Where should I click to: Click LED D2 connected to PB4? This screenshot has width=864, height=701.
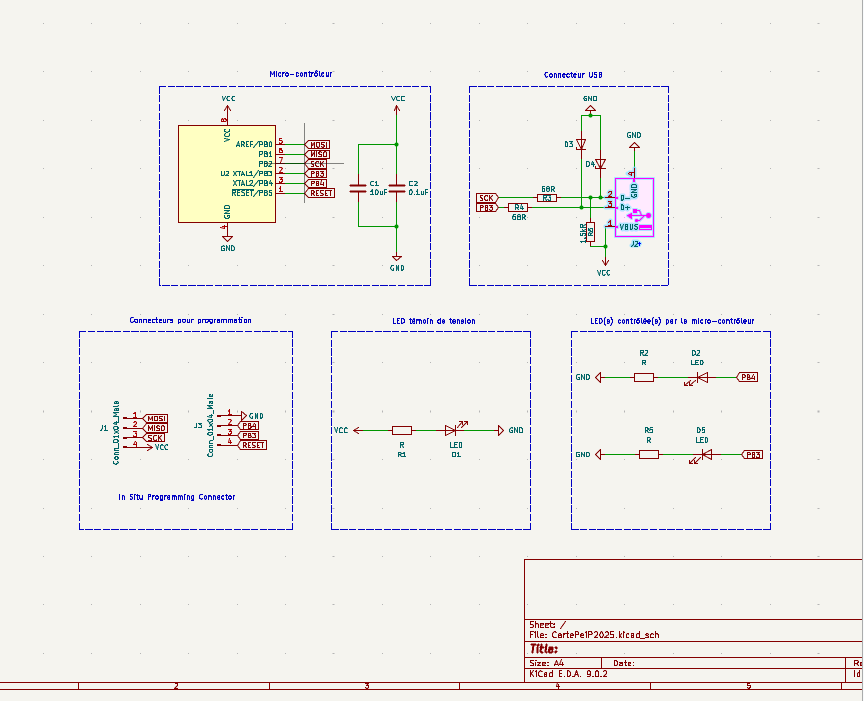point(702,377)
